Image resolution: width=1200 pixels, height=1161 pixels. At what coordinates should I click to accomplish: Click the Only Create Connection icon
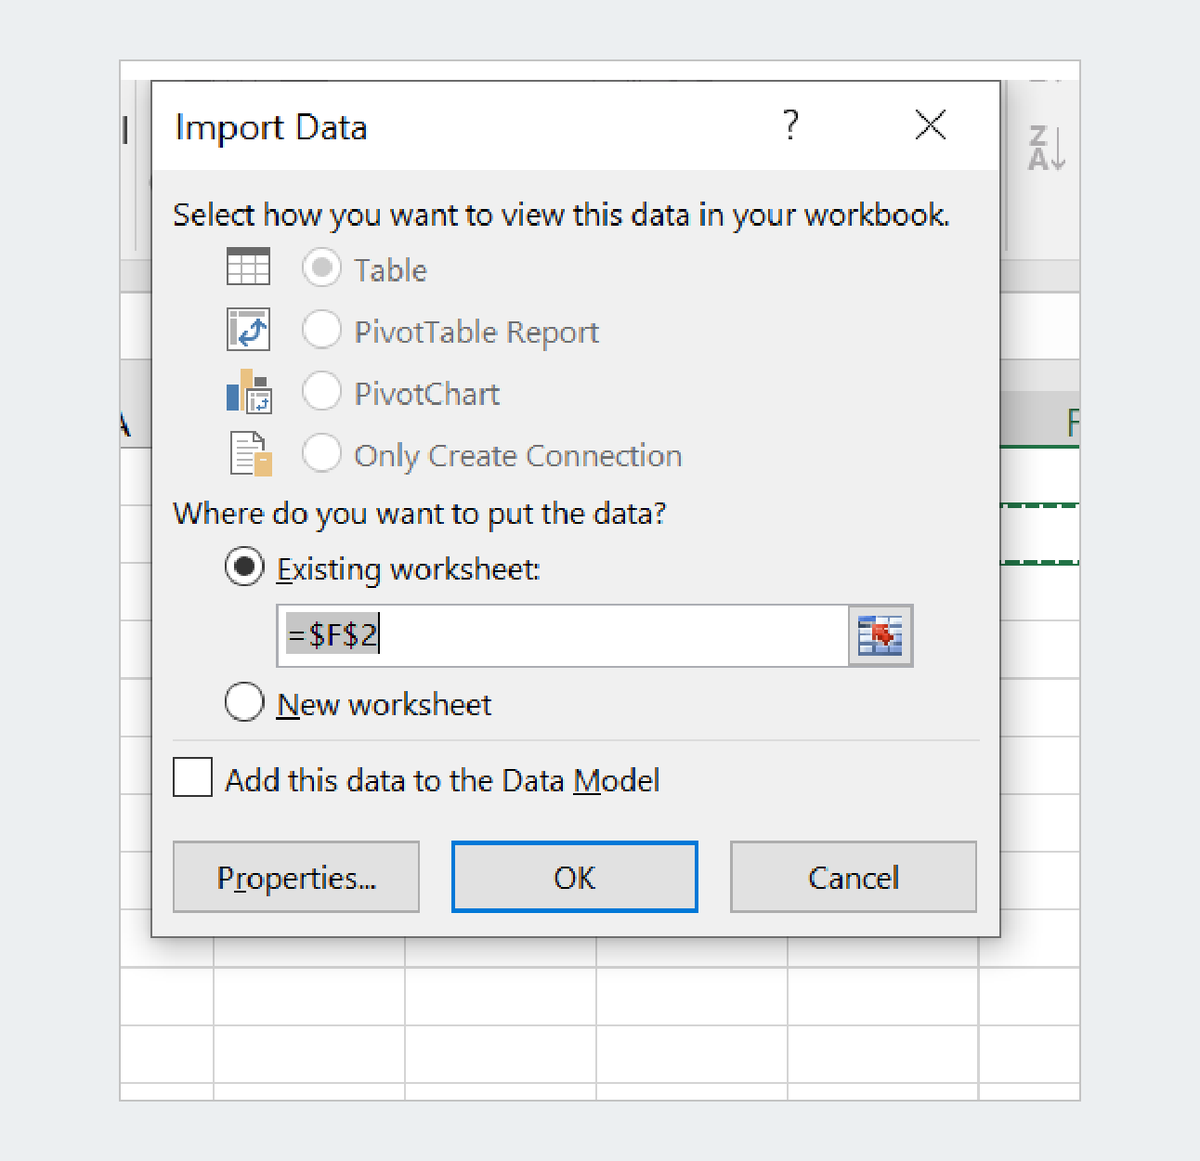(251, 453)
